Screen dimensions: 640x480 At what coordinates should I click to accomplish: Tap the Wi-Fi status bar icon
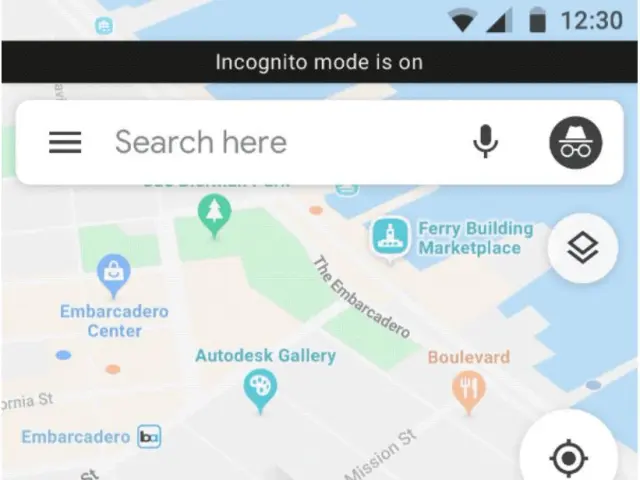(462, 20)
